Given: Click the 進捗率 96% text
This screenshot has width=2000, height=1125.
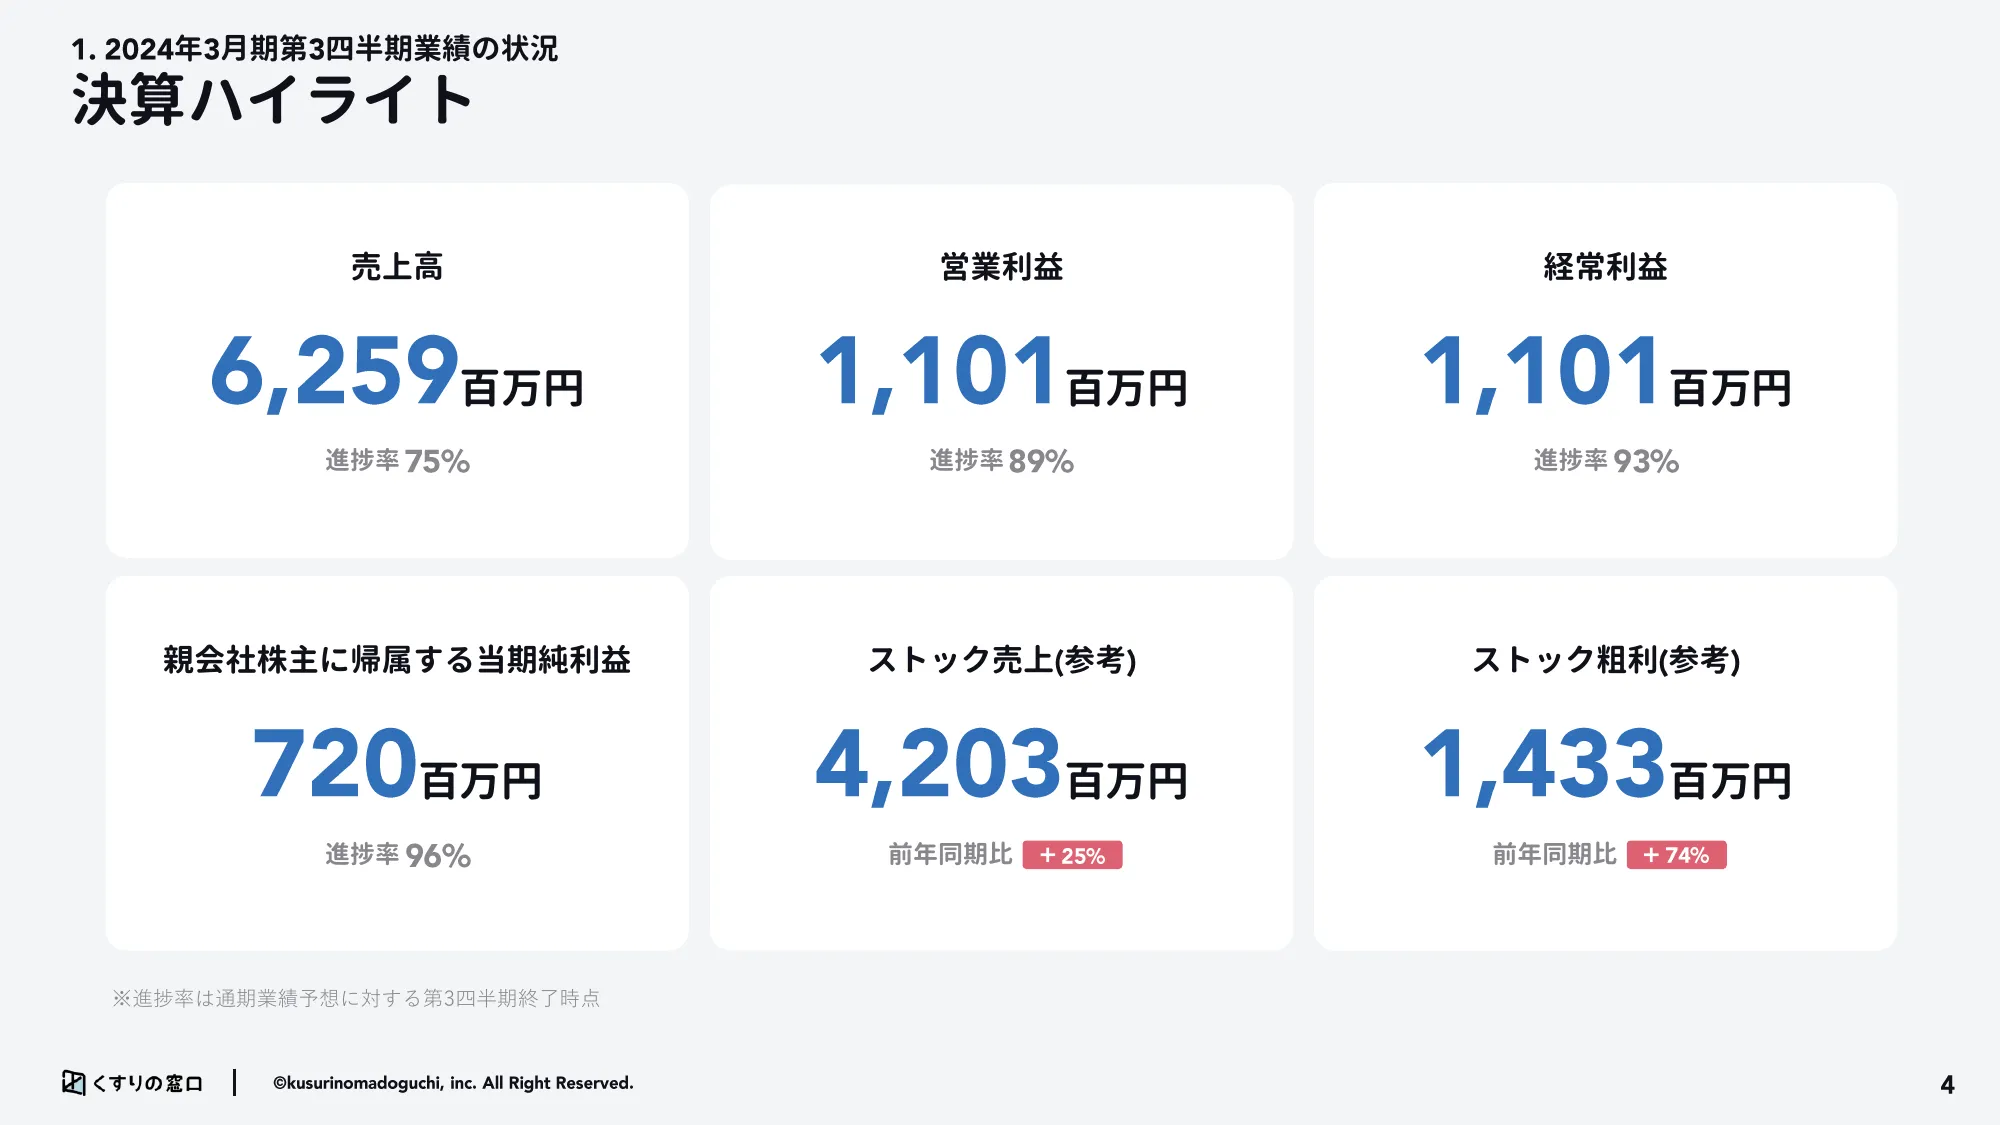Looking at the screenshot, I should coord(397,855).
